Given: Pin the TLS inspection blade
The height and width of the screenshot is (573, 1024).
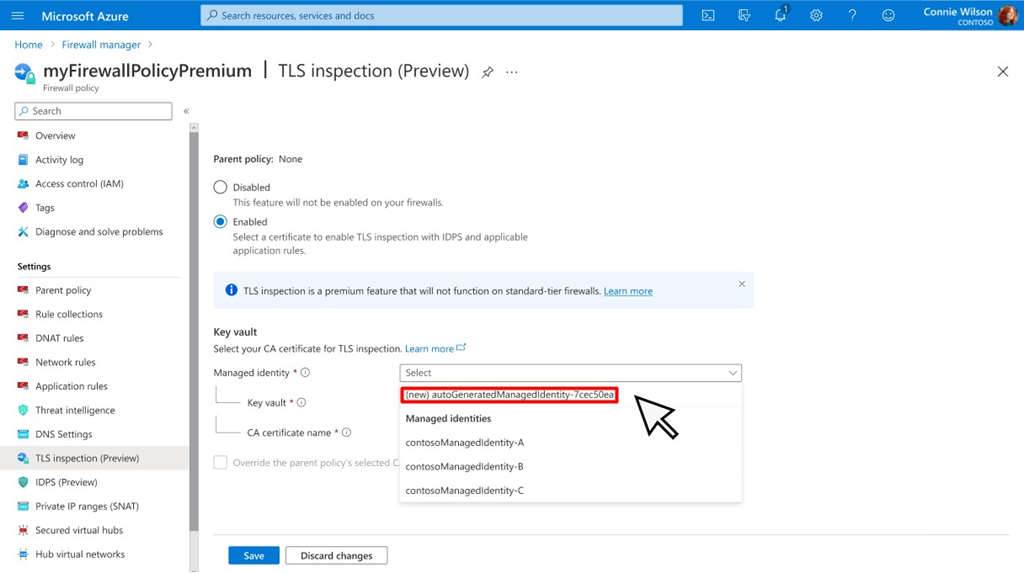Looking at the screenshot, I should [488, 72].
